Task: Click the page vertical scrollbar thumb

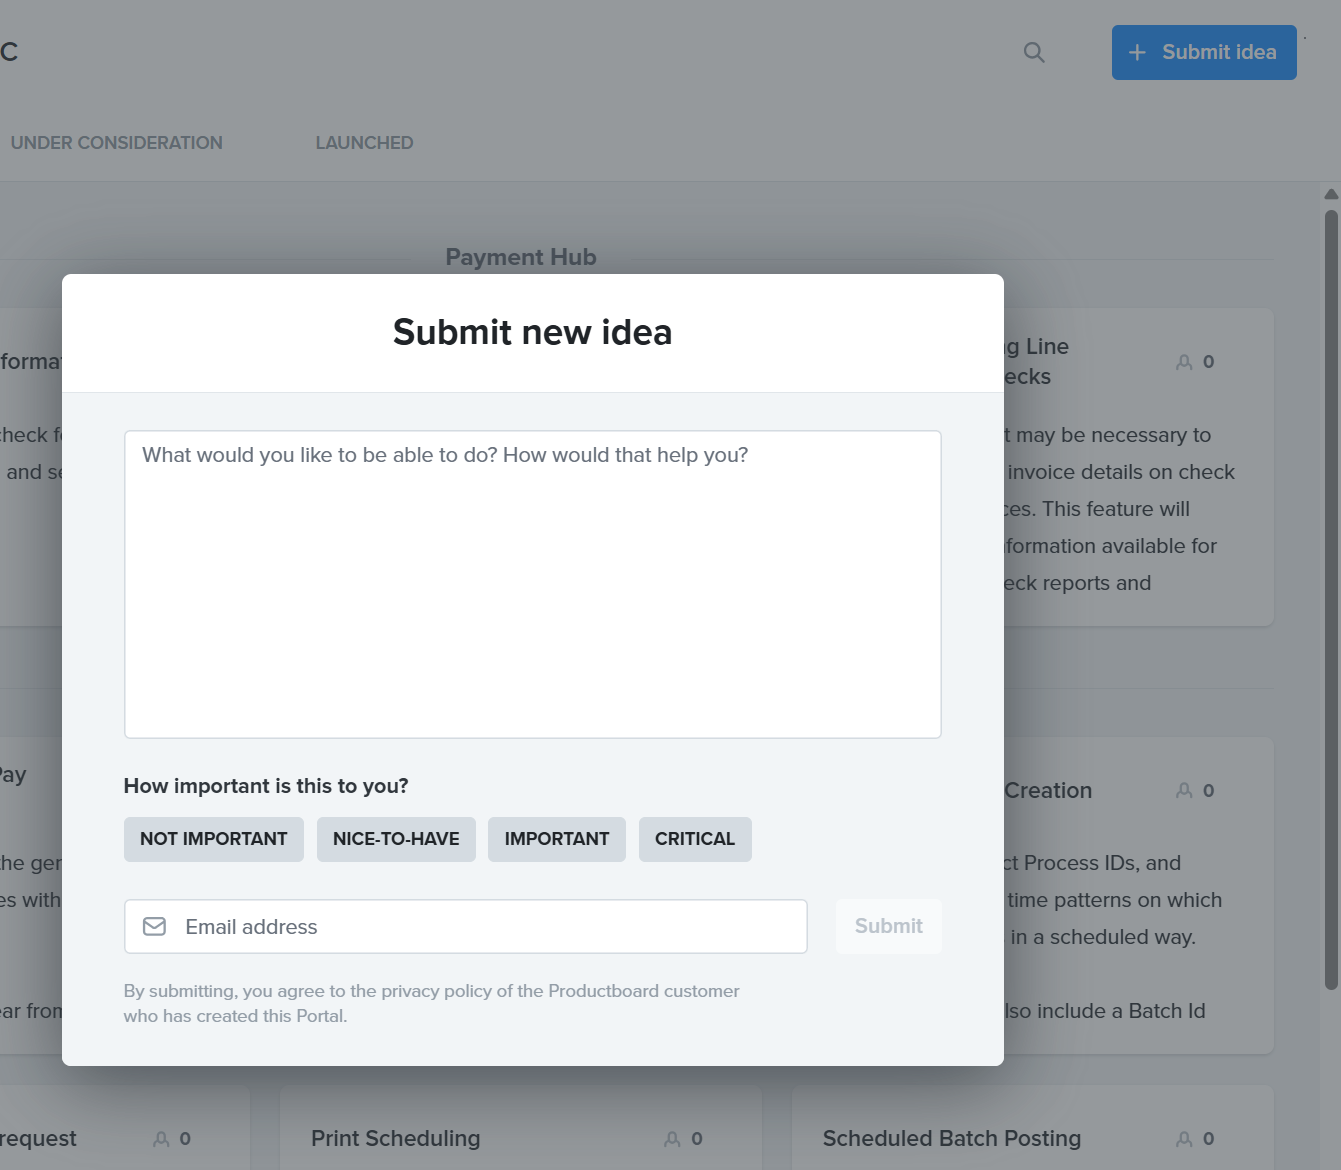Action: tap(1331, 600)
